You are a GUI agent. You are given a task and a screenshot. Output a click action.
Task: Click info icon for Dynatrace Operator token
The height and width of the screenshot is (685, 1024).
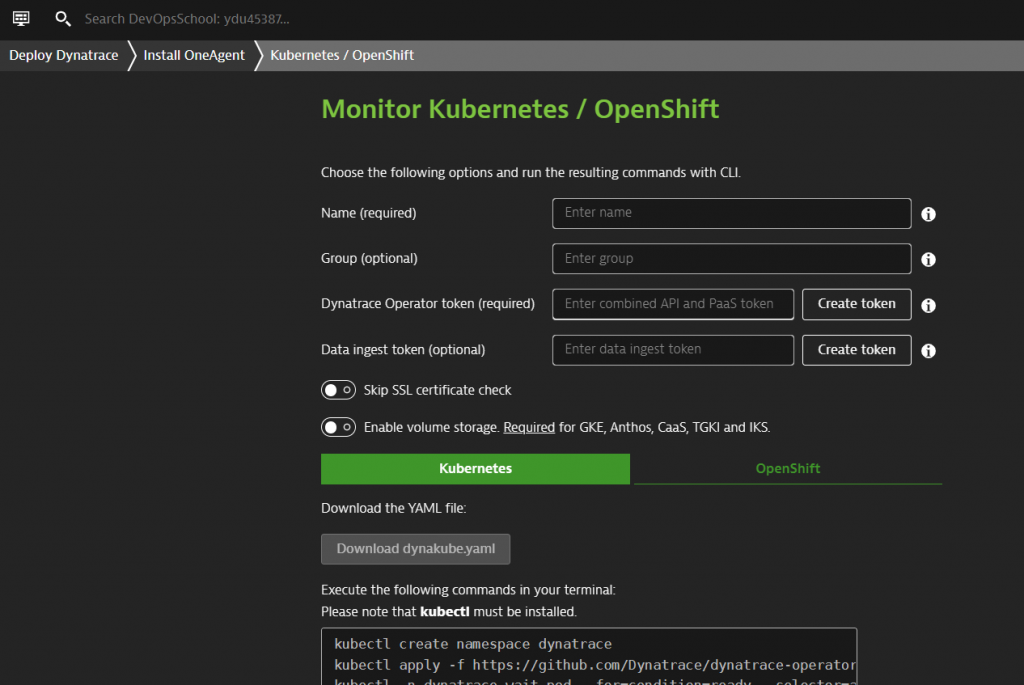(928, 306)
